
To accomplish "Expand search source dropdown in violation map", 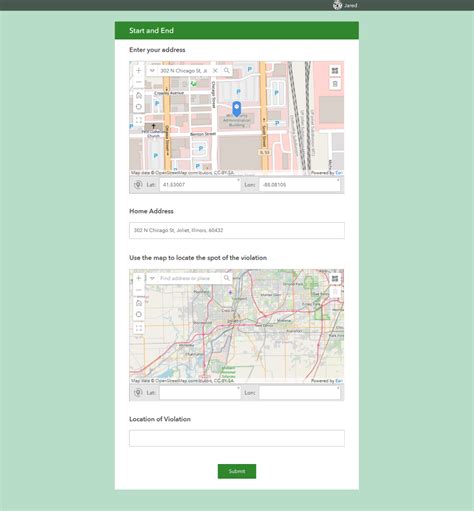I will [152, 278].
